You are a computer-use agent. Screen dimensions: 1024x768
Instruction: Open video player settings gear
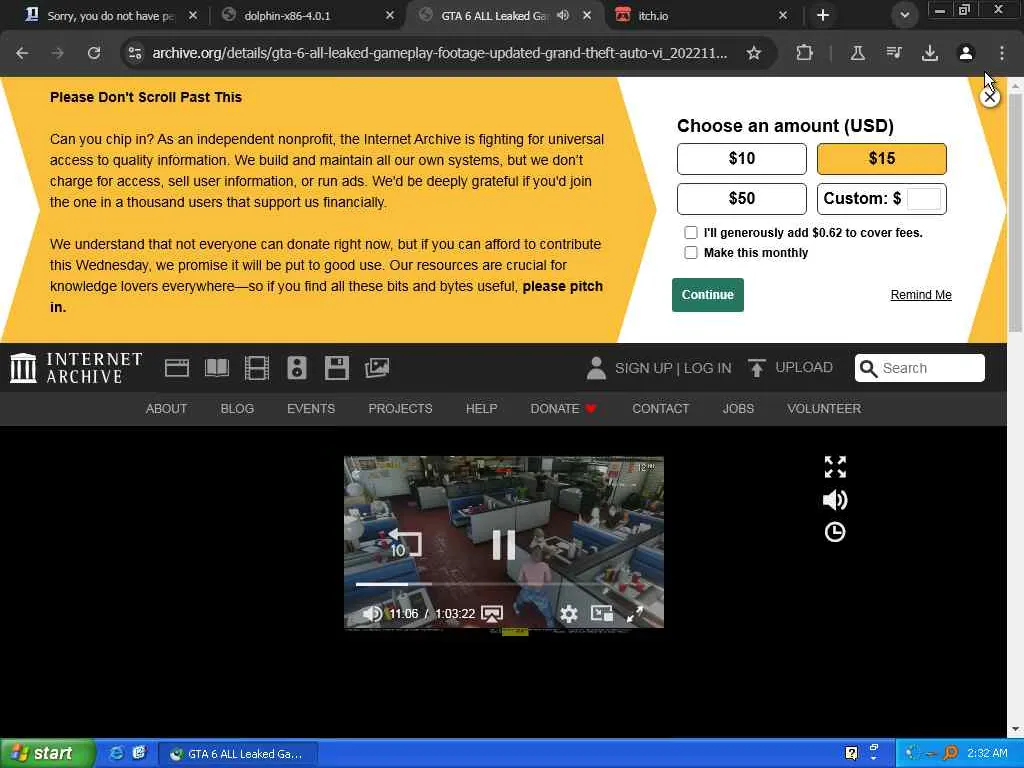click(569, 614)
